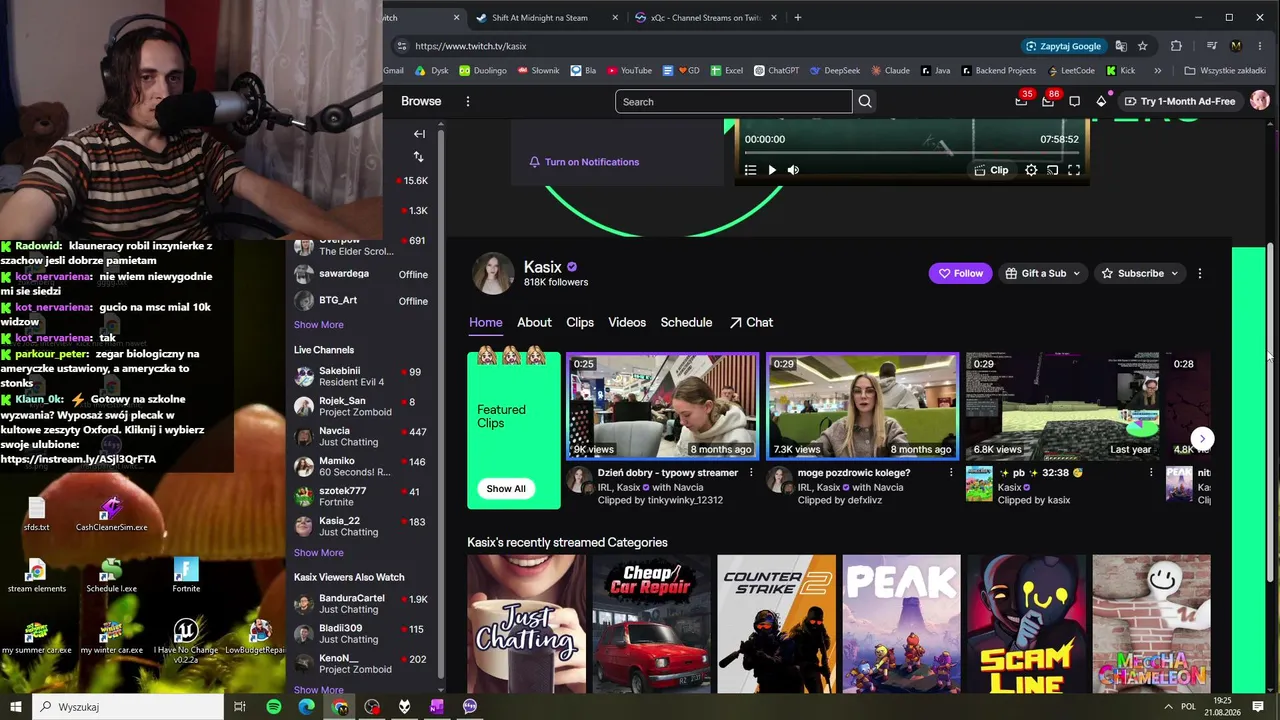This screenshot has height=720, width=1280.
Task: Open the Just Chatting category card
Action: 527,624
